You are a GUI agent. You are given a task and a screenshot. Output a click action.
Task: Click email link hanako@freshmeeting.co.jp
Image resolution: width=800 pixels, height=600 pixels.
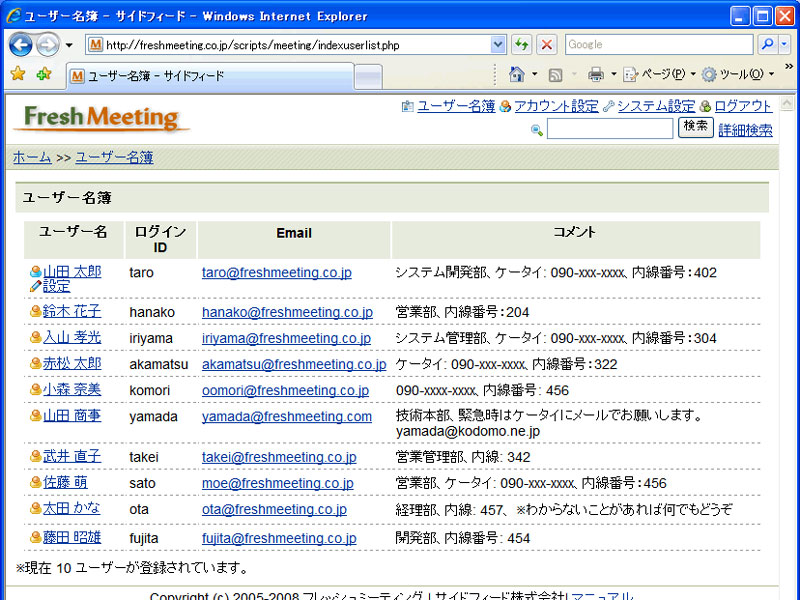coord(287,312)
